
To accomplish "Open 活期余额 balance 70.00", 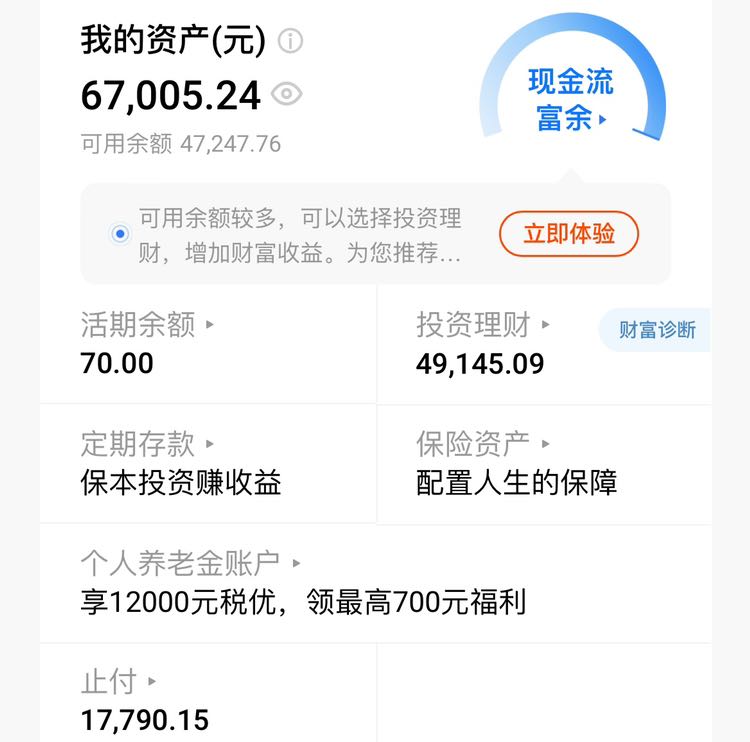I will 117,363.
